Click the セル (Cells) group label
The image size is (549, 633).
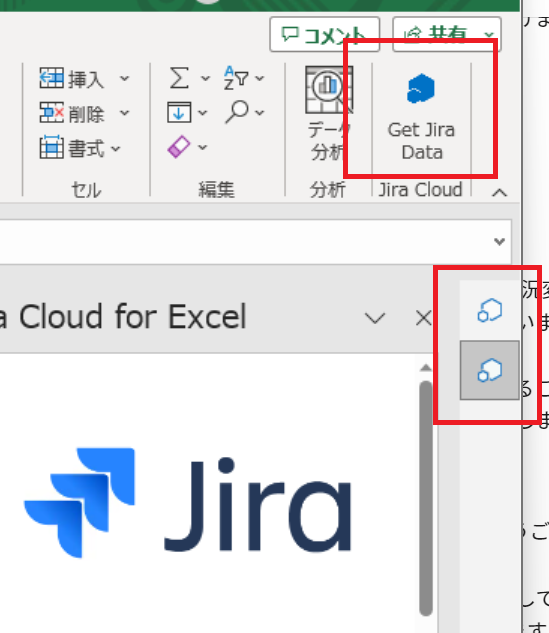[86, 190]
